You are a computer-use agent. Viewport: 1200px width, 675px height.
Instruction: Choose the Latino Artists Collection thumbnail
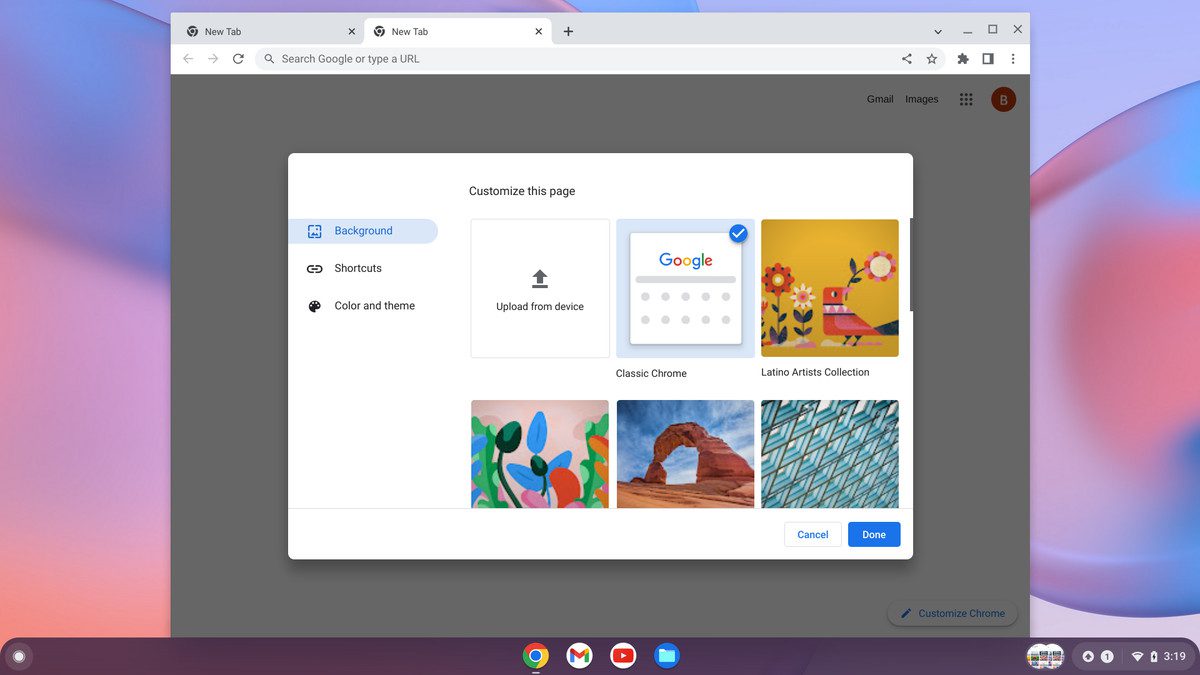pos(829,288)
